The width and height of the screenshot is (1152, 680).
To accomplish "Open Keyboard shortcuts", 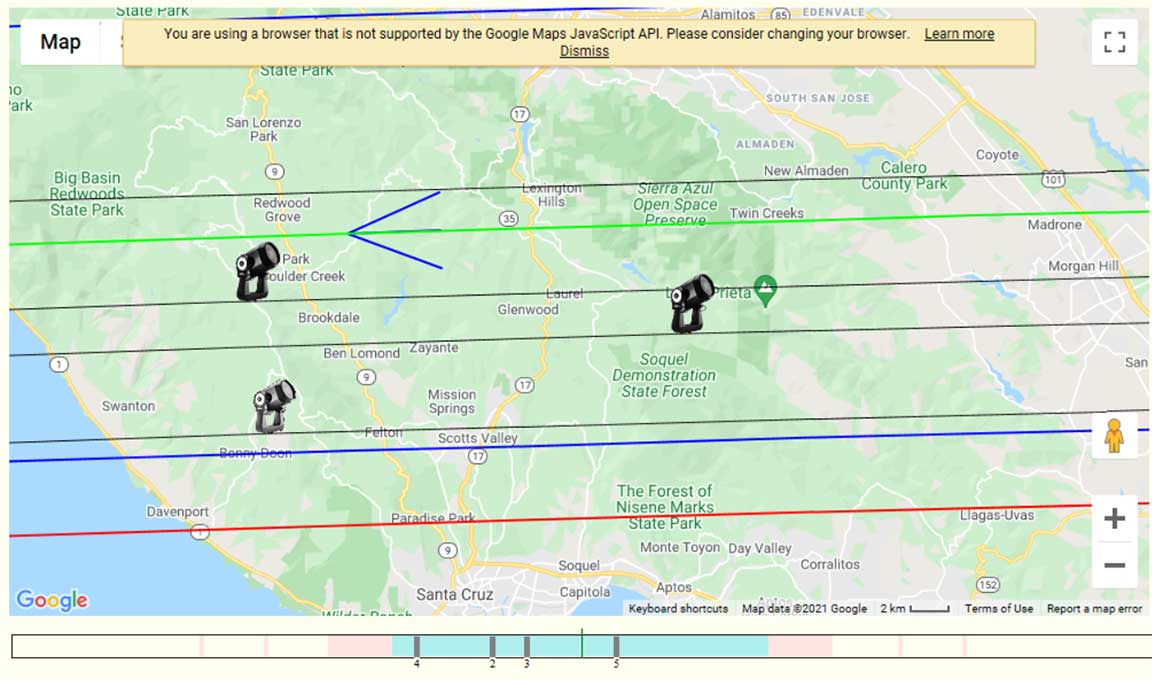I will [678, 609].
